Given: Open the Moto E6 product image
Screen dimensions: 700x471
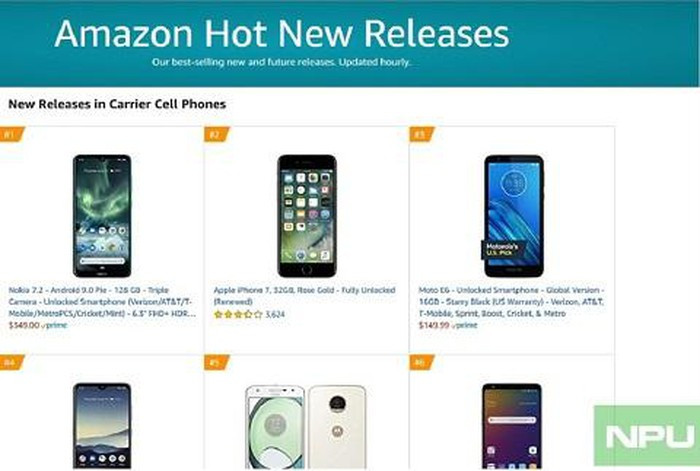Looking at the screenshot, I should click(513, 216).
